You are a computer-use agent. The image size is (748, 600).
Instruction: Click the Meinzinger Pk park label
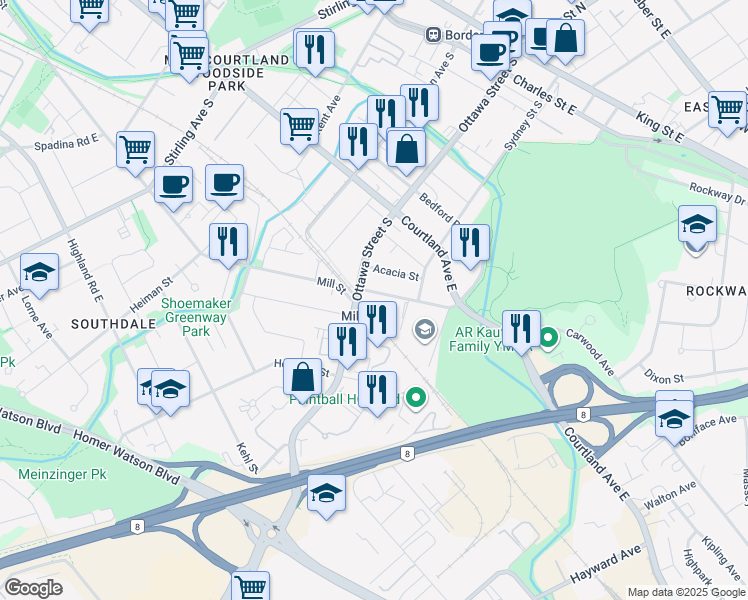pyautogui.click(x=62, y=475)
